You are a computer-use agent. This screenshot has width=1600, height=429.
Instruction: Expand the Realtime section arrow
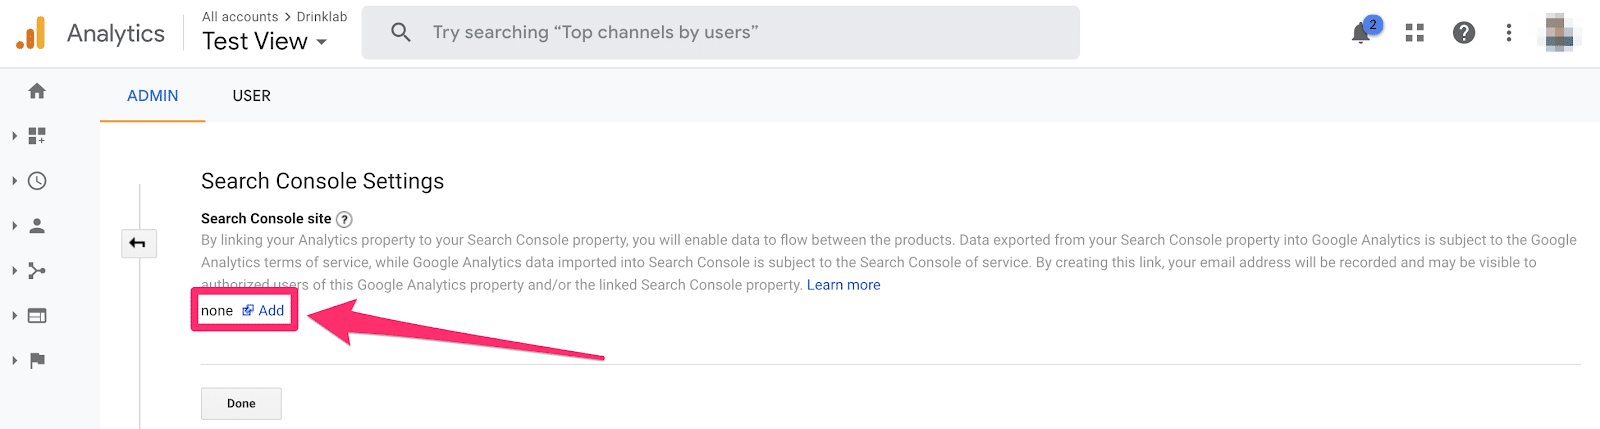(x=14, y=181)
